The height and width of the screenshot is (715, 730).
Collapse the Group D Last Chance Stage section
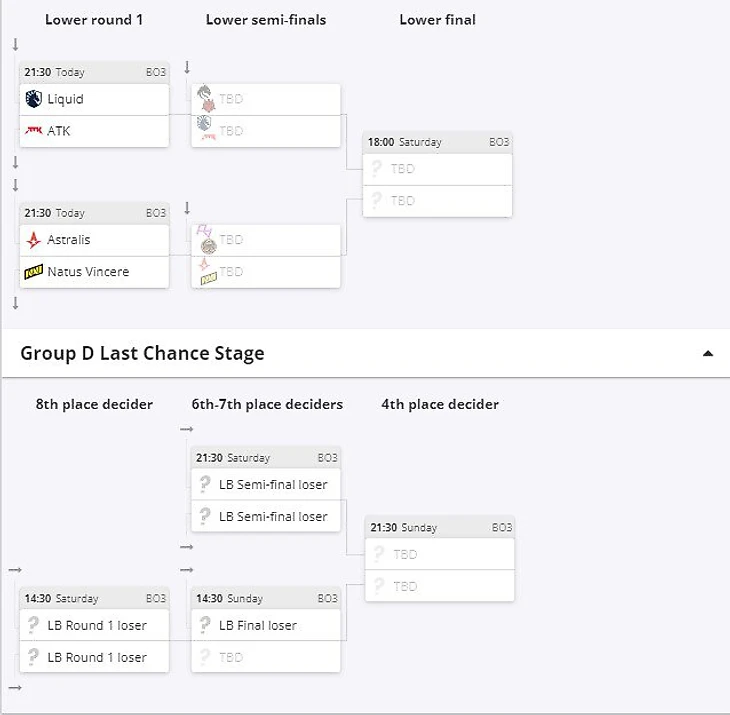coord(708,353)
